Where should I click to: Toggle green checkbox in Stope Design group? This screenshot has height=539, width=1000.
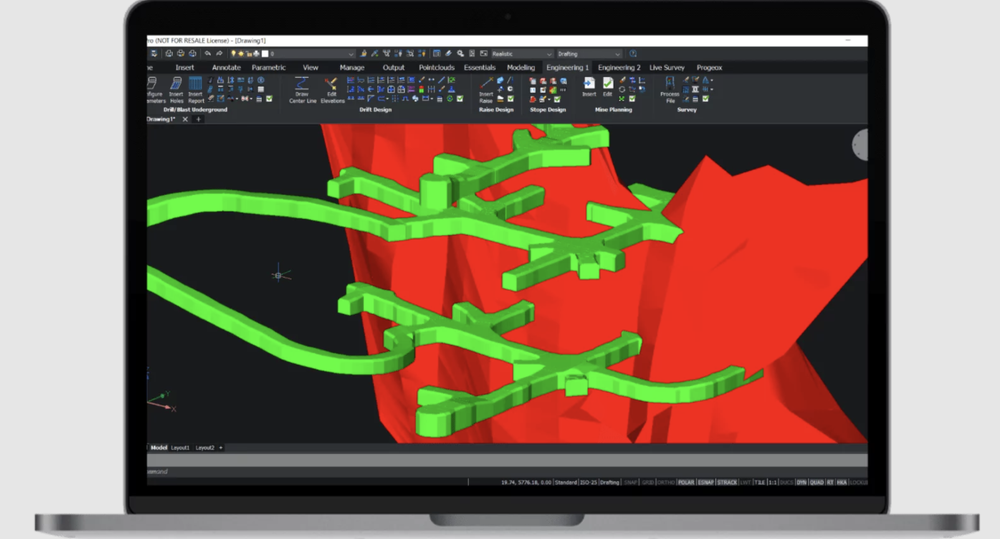coord(557,99)
